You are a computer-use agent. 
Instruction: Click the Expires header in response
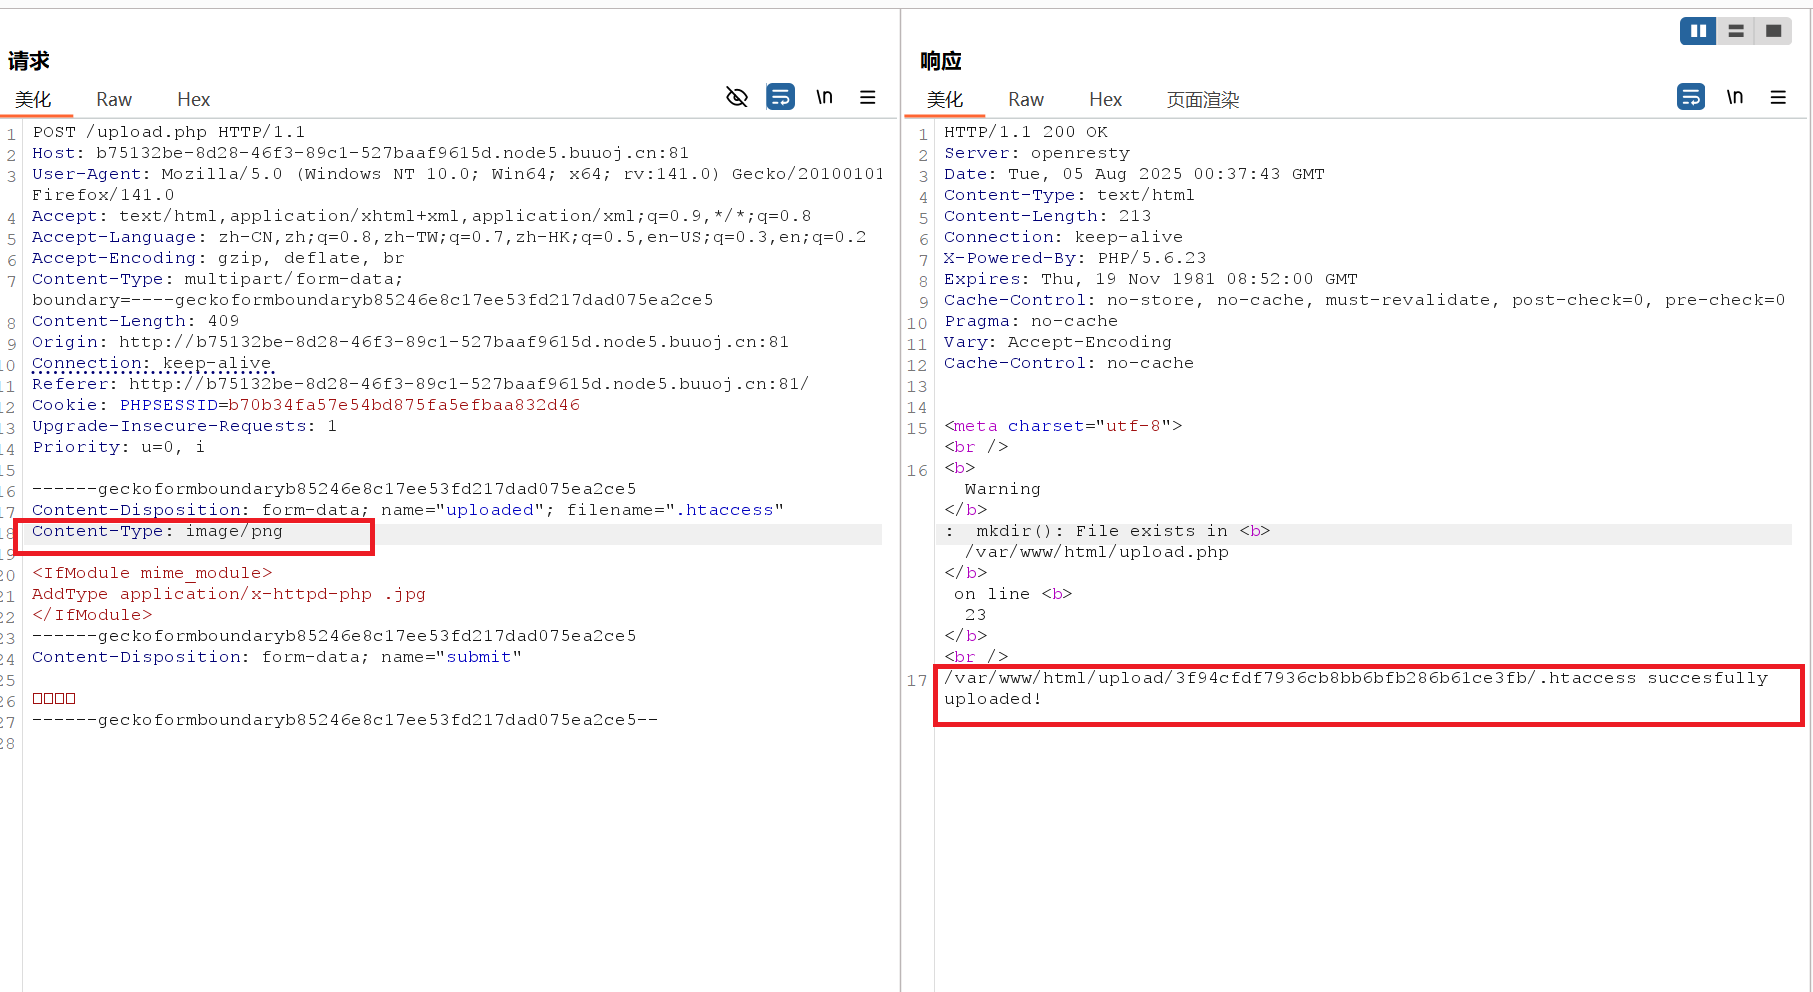(1151, 279)
